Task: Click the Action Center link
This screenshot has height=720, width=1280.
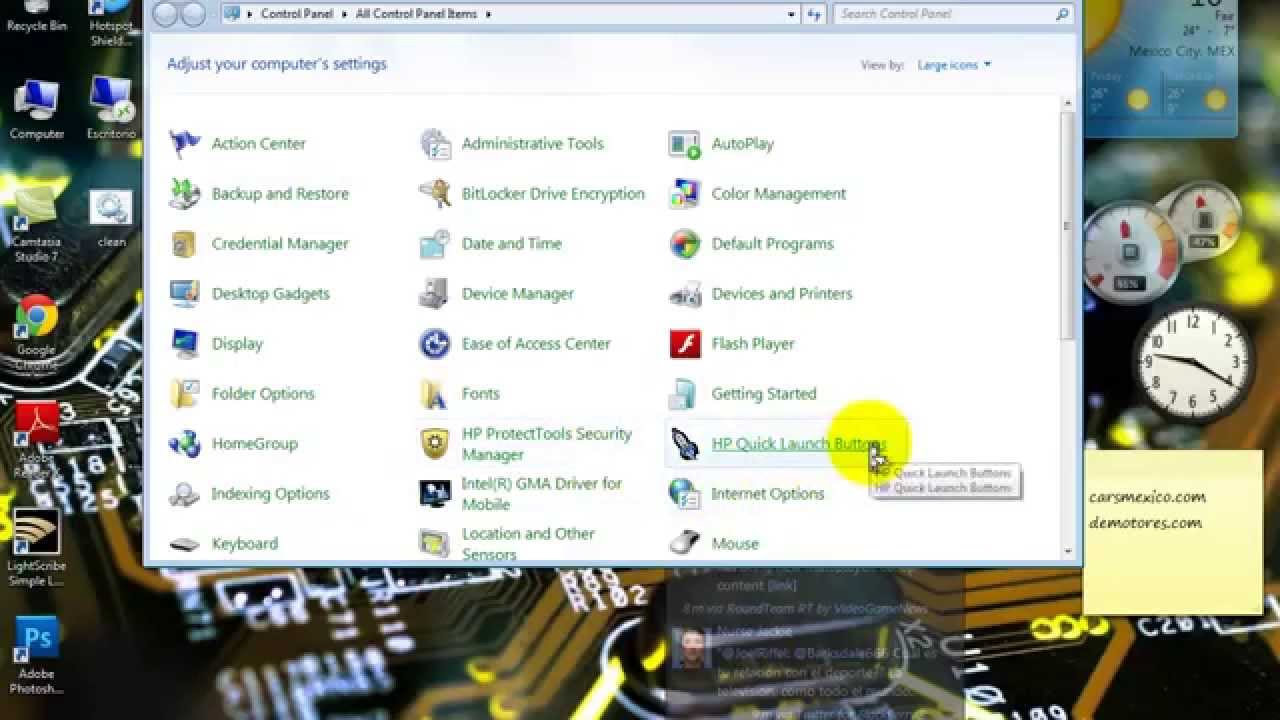Action: 259,144
